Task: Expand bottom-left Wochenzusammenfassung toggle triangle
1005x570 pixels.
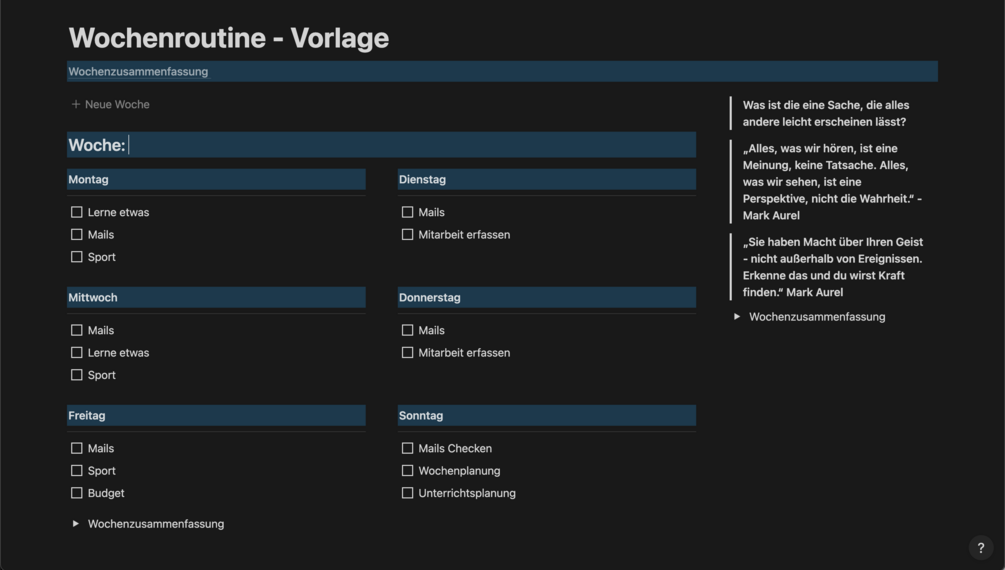Action: (x=76, y=524)
